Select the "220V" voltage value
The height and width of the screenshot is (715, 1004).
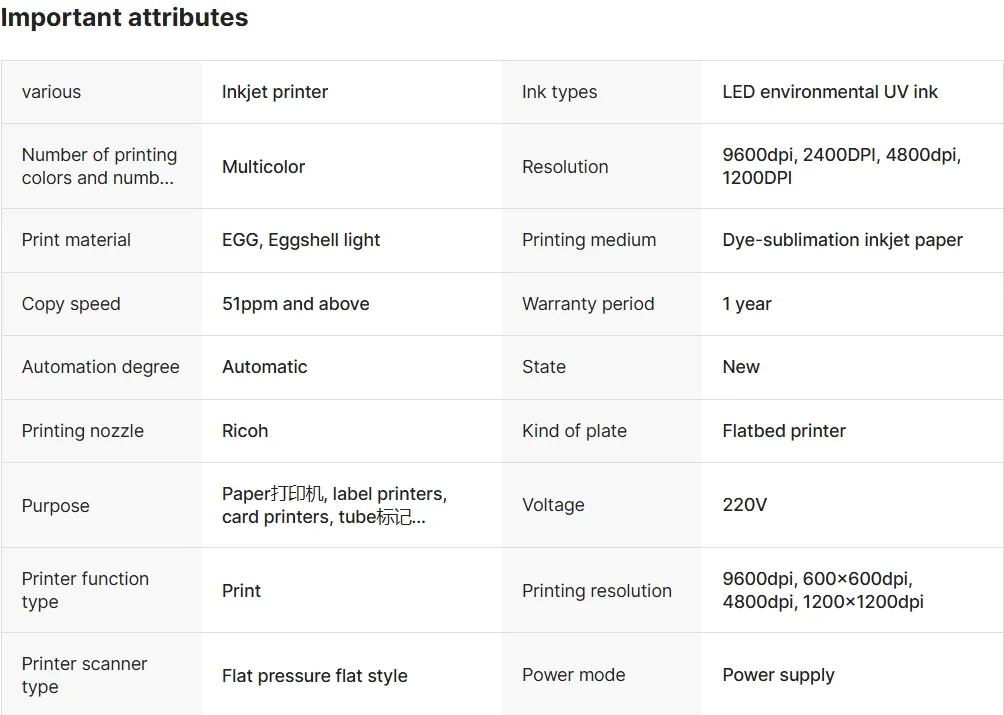point(745,505)
